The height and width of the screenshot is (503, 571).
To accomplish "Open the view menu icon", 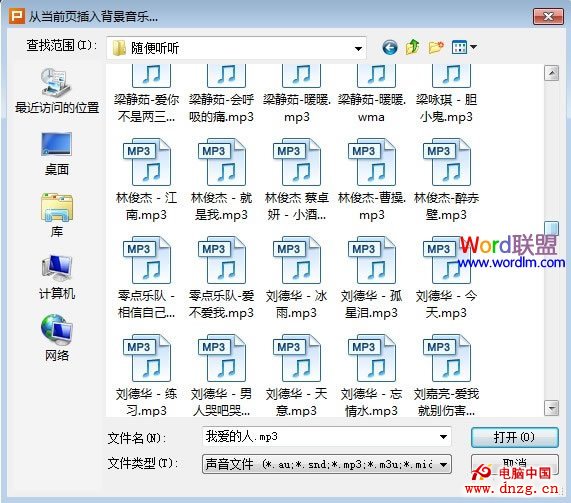I will pyautogui.click(x=464, y=47).
